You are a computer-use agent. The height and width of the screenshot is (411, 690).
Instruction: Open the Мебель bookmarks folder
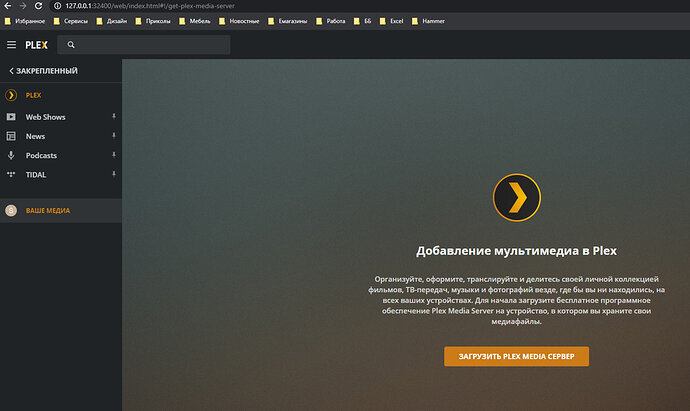(195, 21)
